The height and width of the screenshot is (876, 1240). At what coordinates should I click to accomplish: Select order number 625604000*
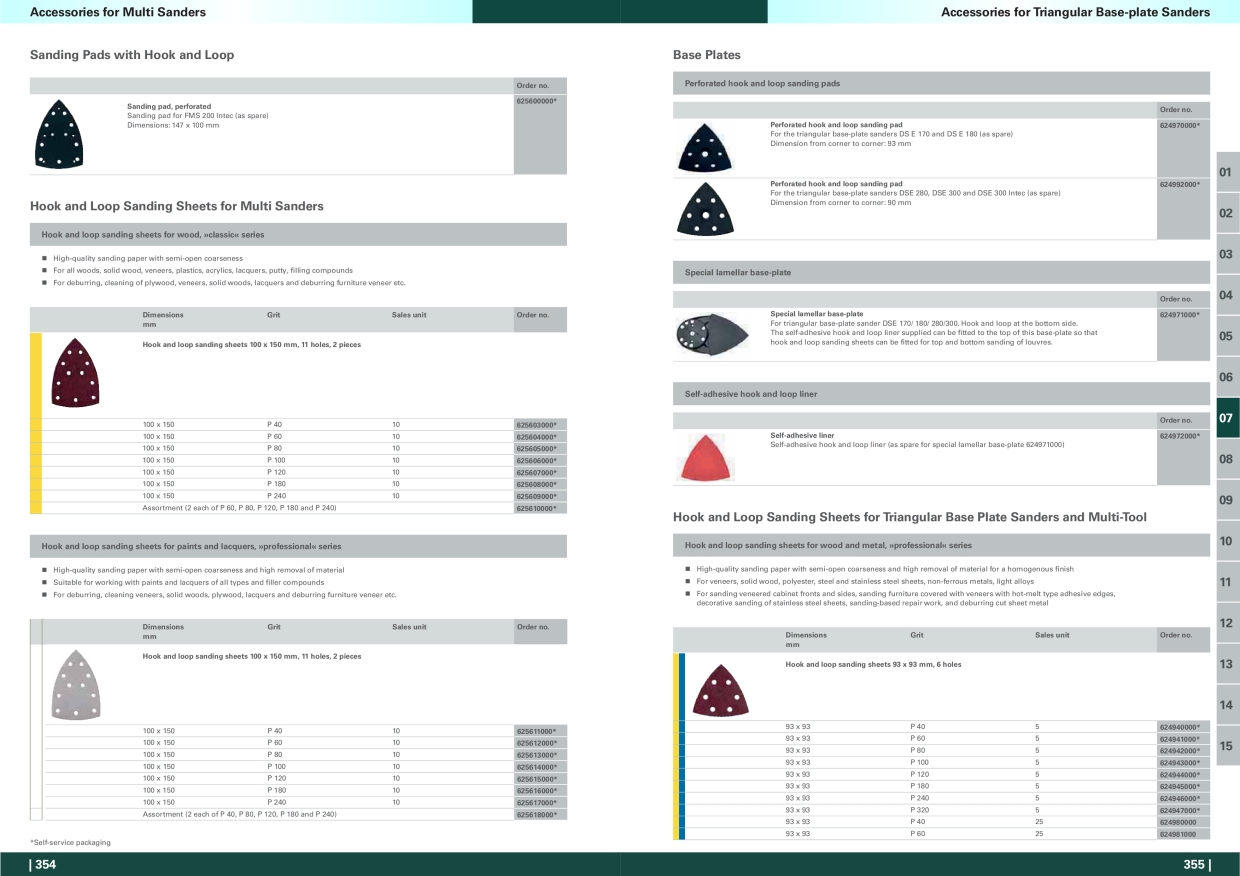[x=536, y=437]
